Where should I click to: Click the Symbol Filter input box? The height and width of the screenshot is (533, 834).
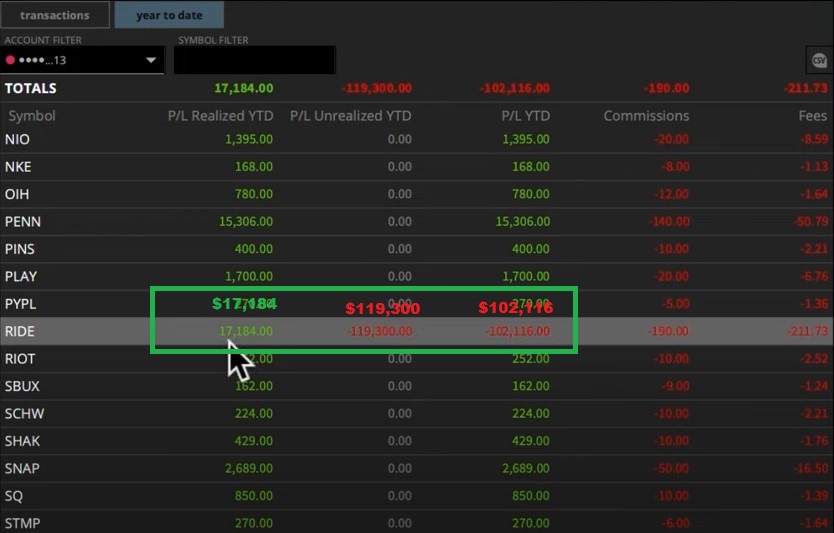[x=254, y=60]
